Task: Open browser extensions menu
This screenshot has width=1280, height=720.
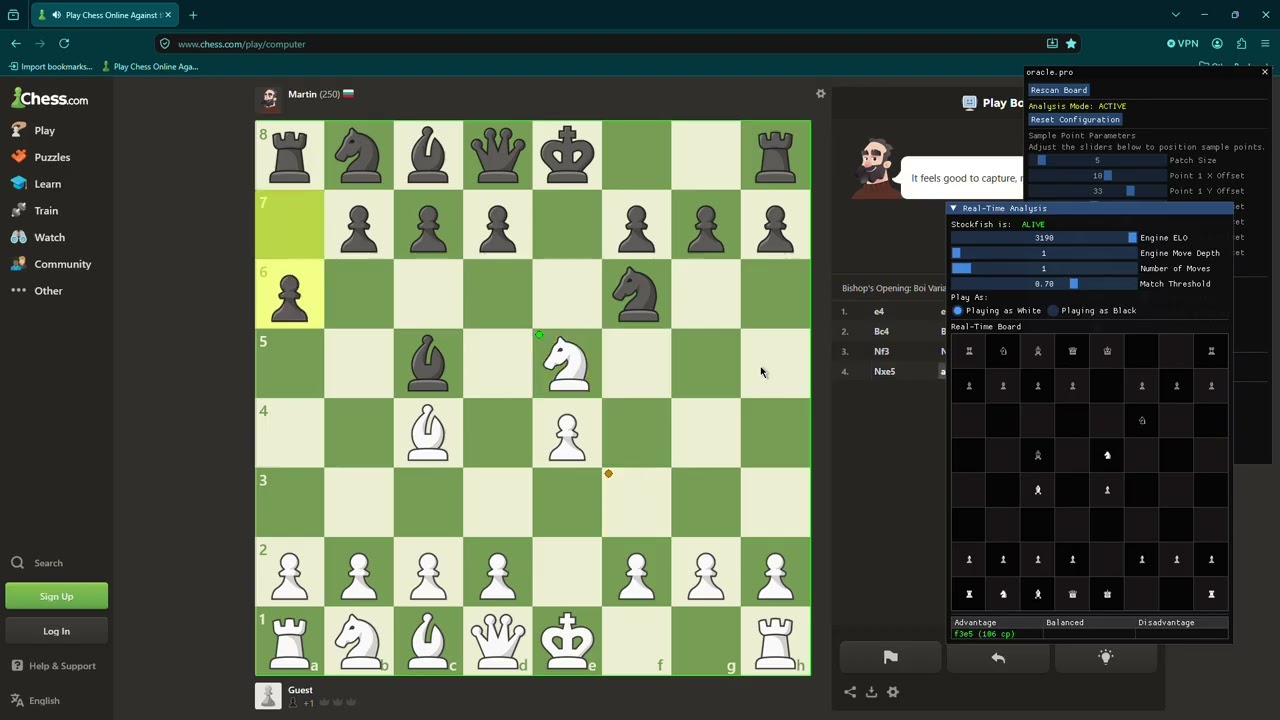Action: click(1241, 44)
